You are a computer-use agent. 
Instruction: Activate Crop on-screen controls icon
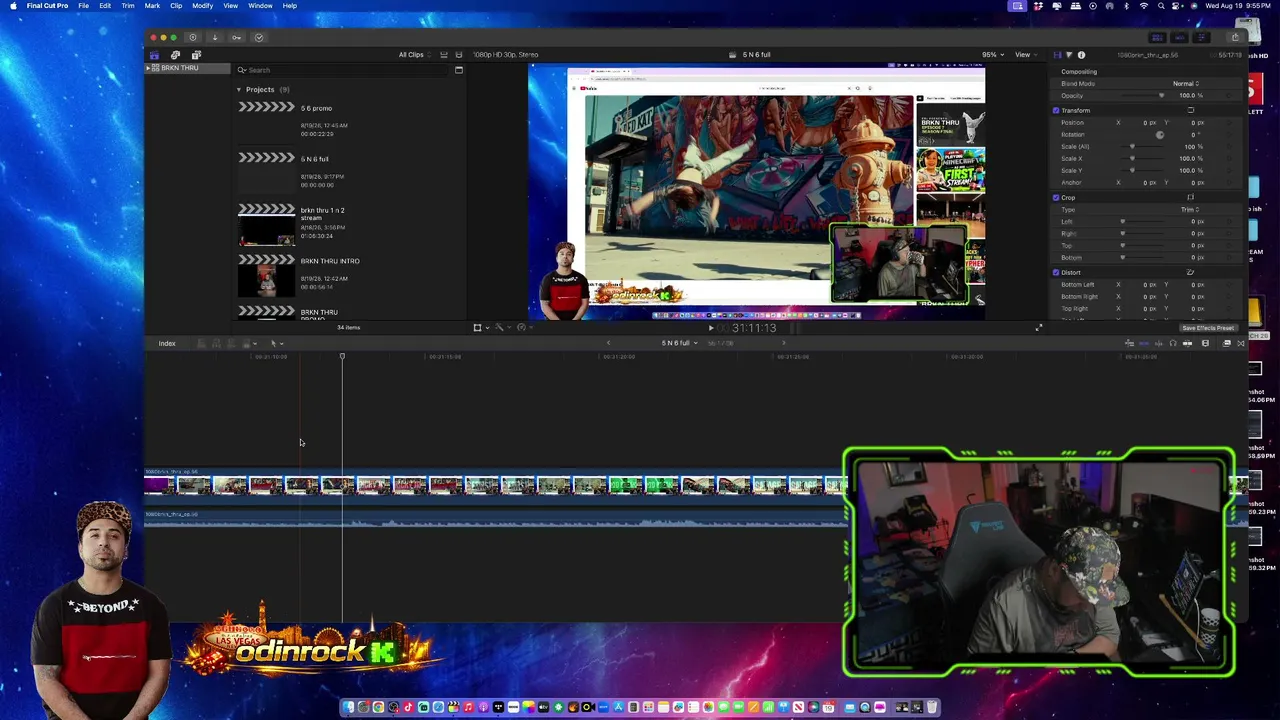coord(1190,197)
